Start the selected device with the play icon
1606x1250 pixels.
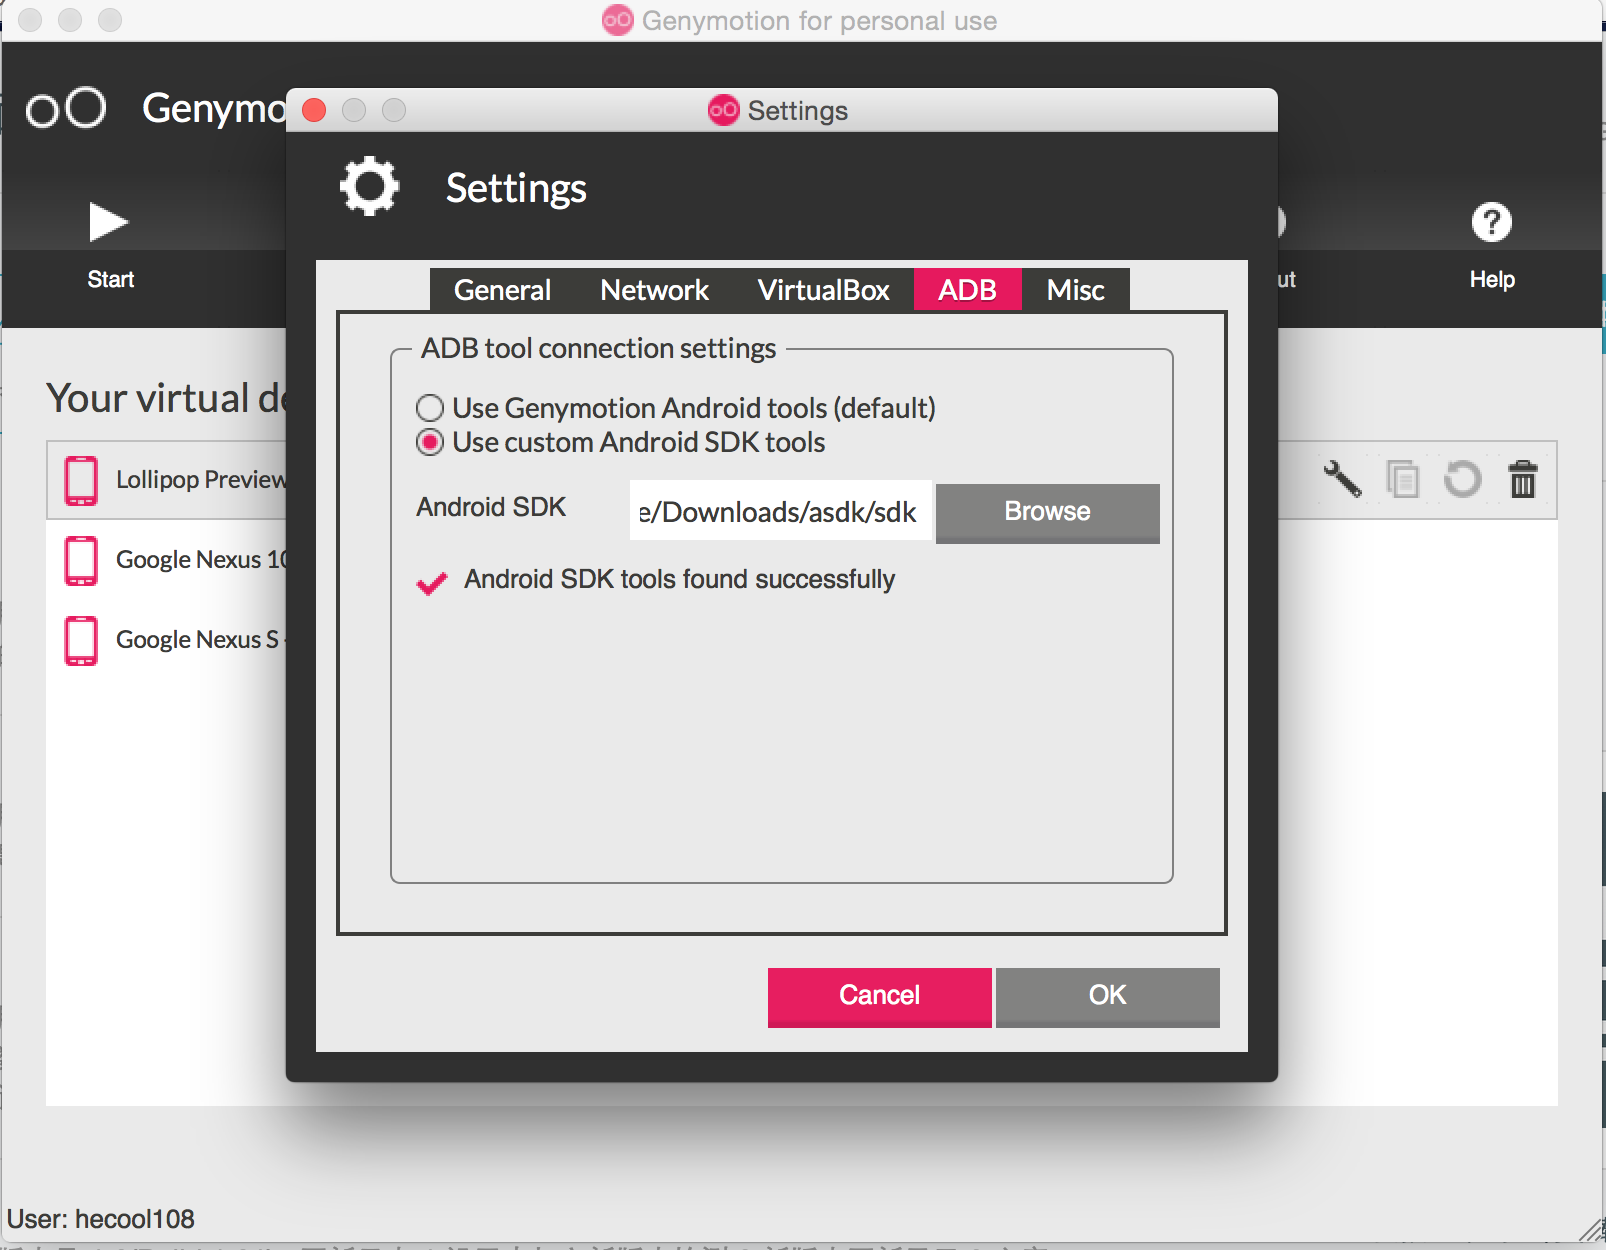(109, 222)
